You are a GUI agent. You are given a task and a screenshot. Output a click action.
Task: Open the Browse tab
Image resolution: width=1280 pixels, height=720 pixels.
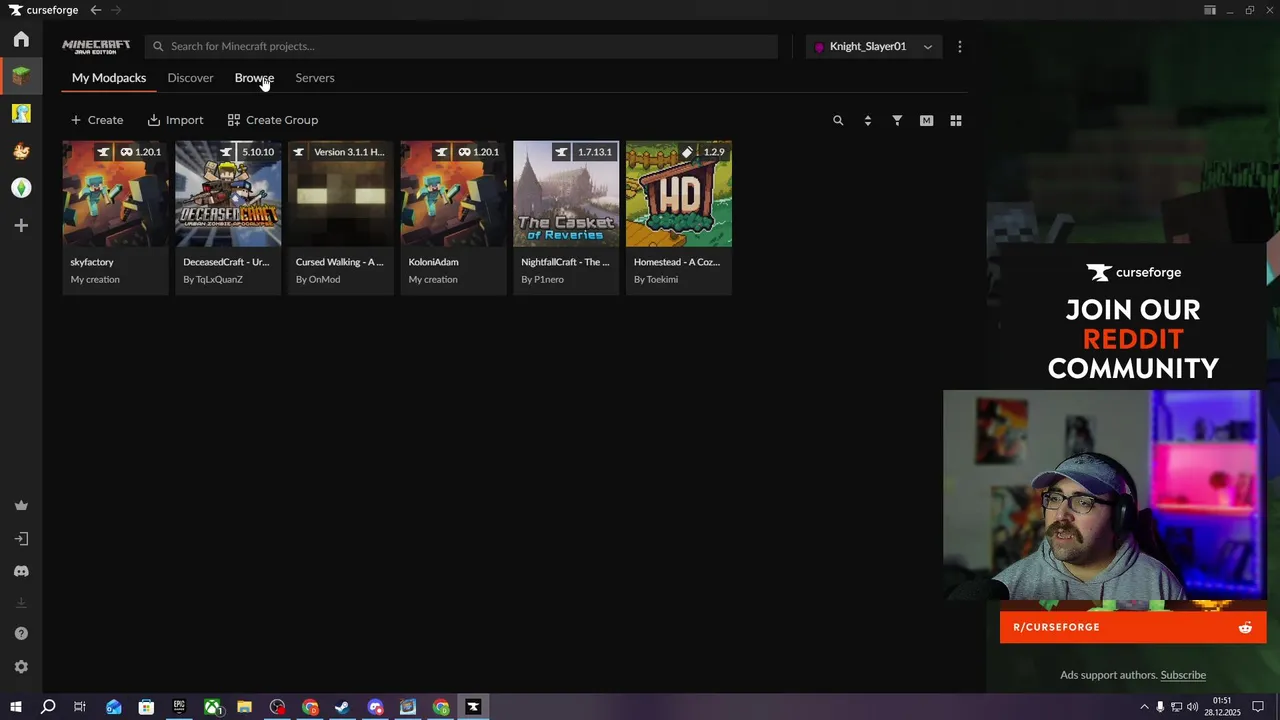[x=254, y=78]
